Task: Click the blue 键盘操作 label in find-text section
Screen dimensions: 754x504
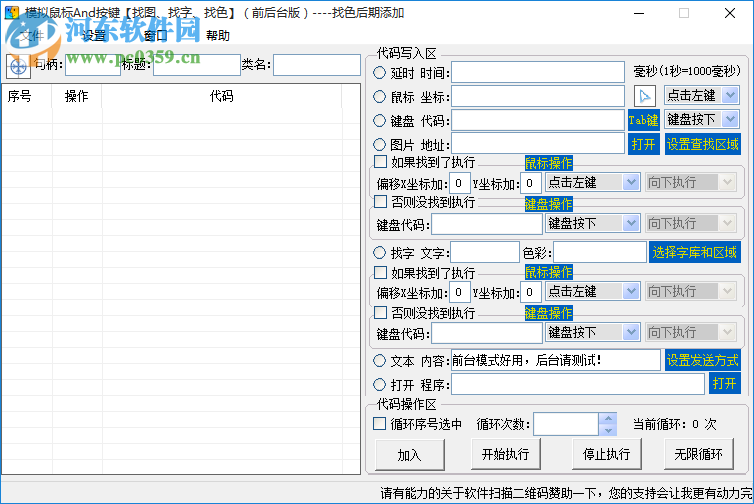Action: click(x=549, y=314)
